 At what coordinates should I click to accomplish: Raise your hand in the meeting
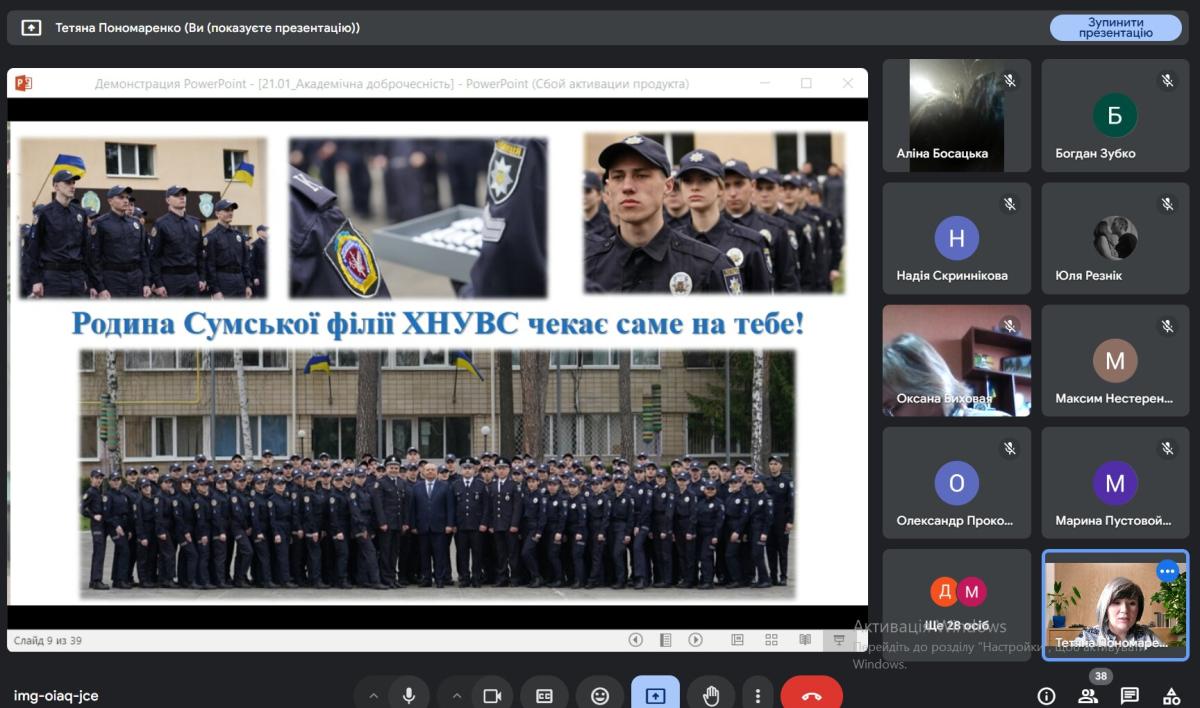click(x=711, y=696)
